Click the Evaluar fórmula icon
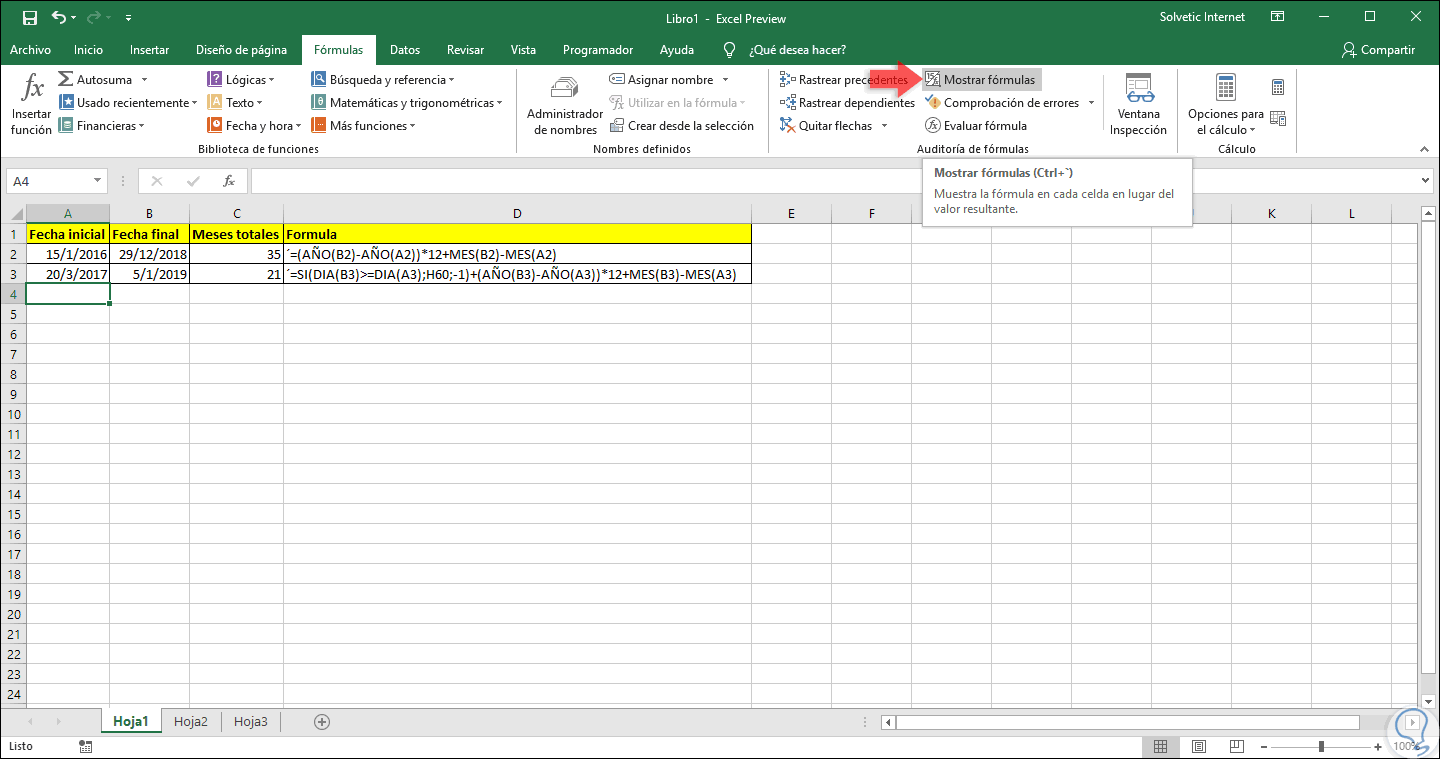This screenshot has height=759, width=1440. pos(932,126)
